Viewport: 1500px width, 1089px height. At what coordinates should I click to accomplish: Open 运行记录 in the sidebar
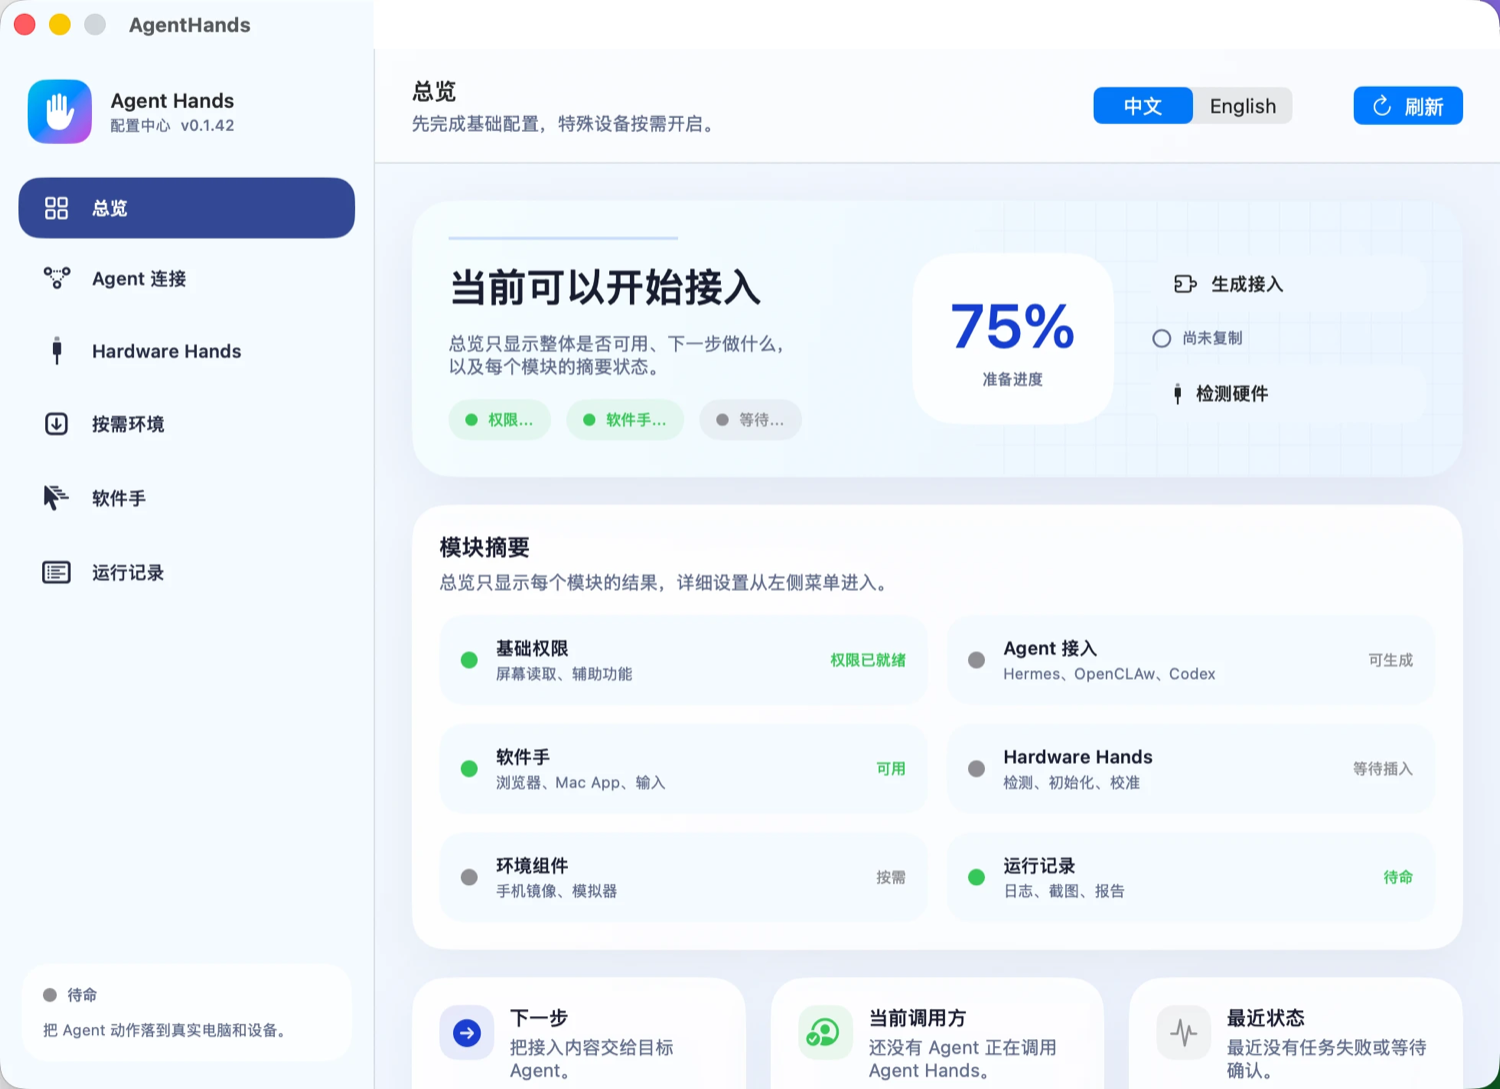[x=187, y=572]
